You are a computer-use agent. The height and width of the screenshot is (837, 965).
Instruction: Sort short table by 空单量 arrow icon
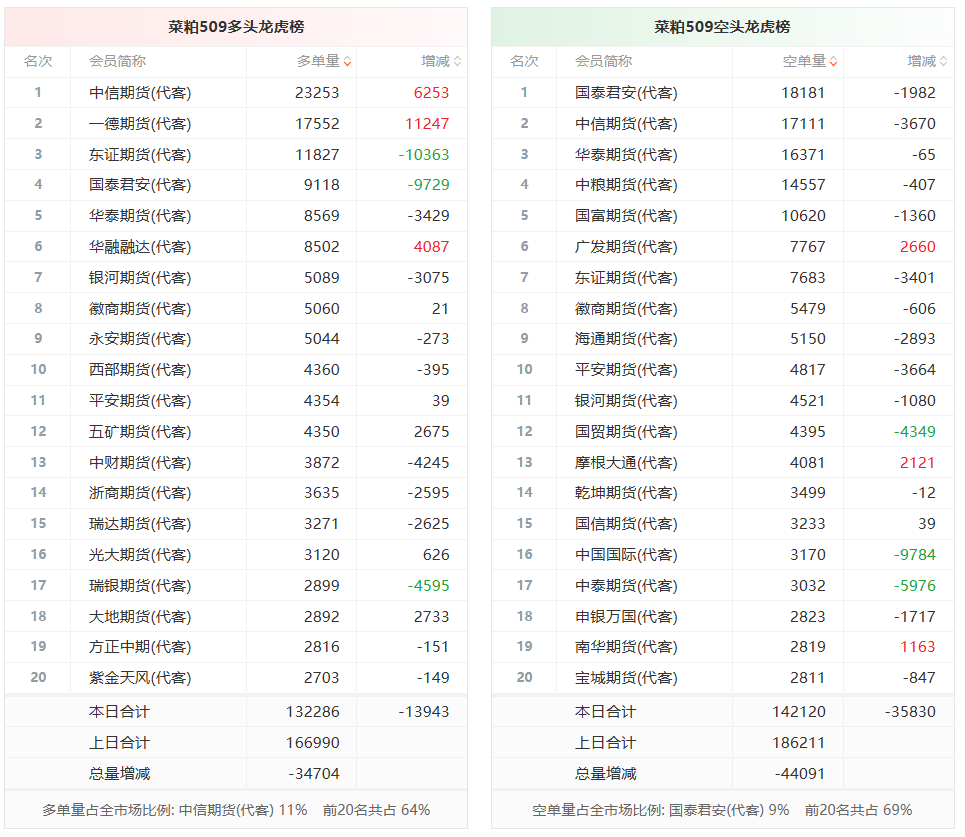pyautogui.click(x=833, y=62)
